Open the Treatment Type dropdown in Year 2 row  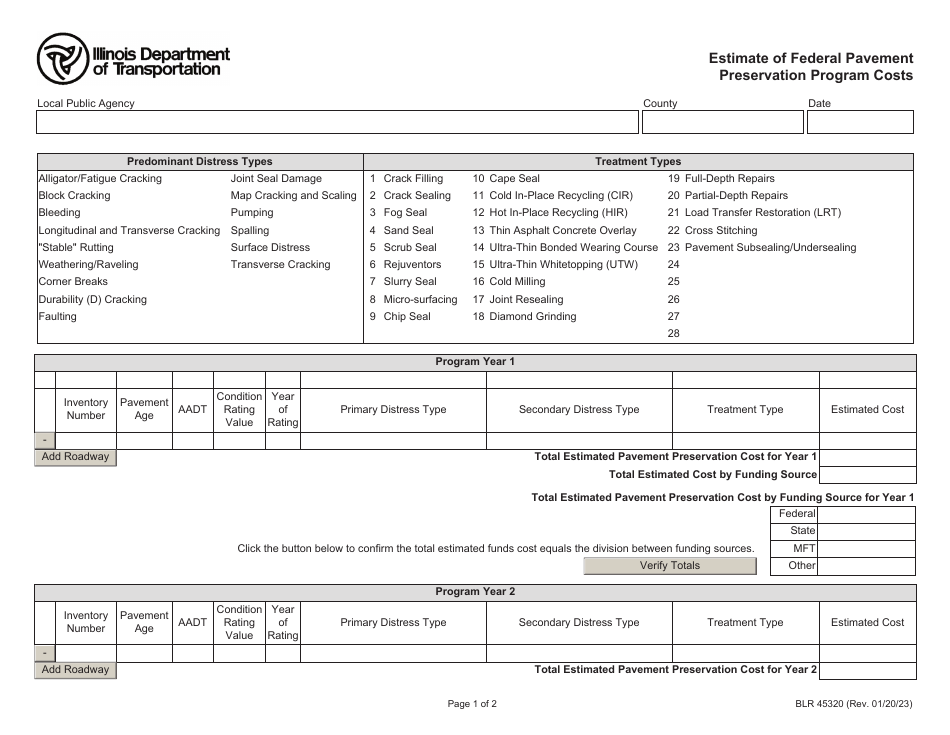[745, 651]
